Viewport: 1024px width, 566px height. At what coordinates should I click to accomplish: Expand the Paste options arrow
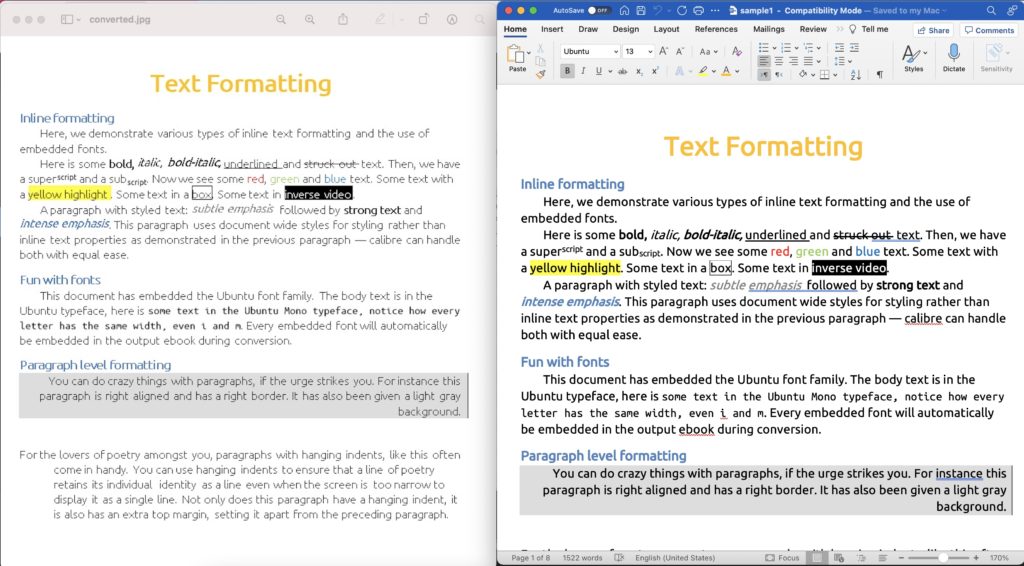pos(529,53)
